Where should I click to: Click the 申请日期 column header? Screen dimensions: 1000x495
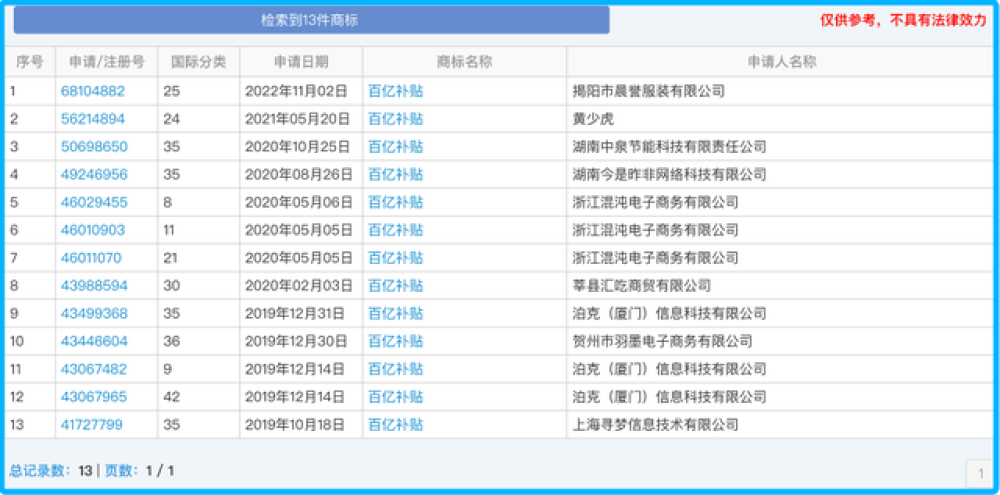click(302, 62)
